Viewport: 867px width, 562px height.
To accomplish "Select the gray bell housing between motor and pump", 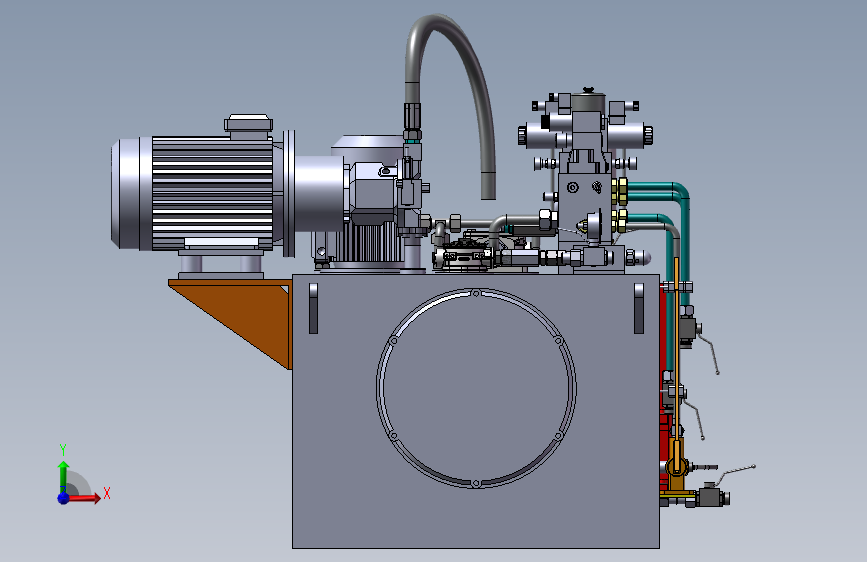I will point(320,194).
